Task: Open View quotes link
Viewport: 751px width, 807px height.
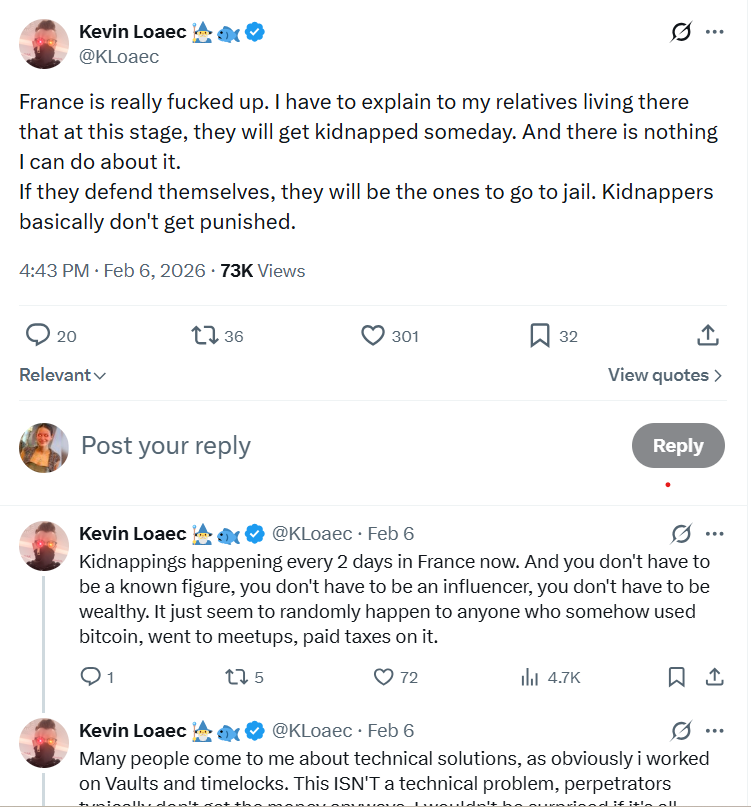Action: (x=665, y=376)
